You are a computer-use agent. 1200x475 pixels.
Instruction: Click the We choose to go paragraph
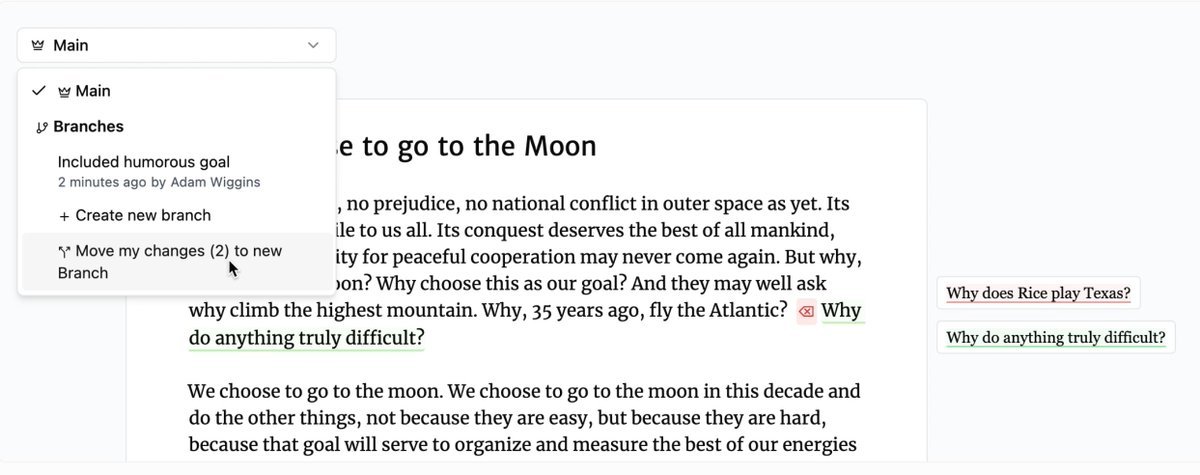point(524,418)
